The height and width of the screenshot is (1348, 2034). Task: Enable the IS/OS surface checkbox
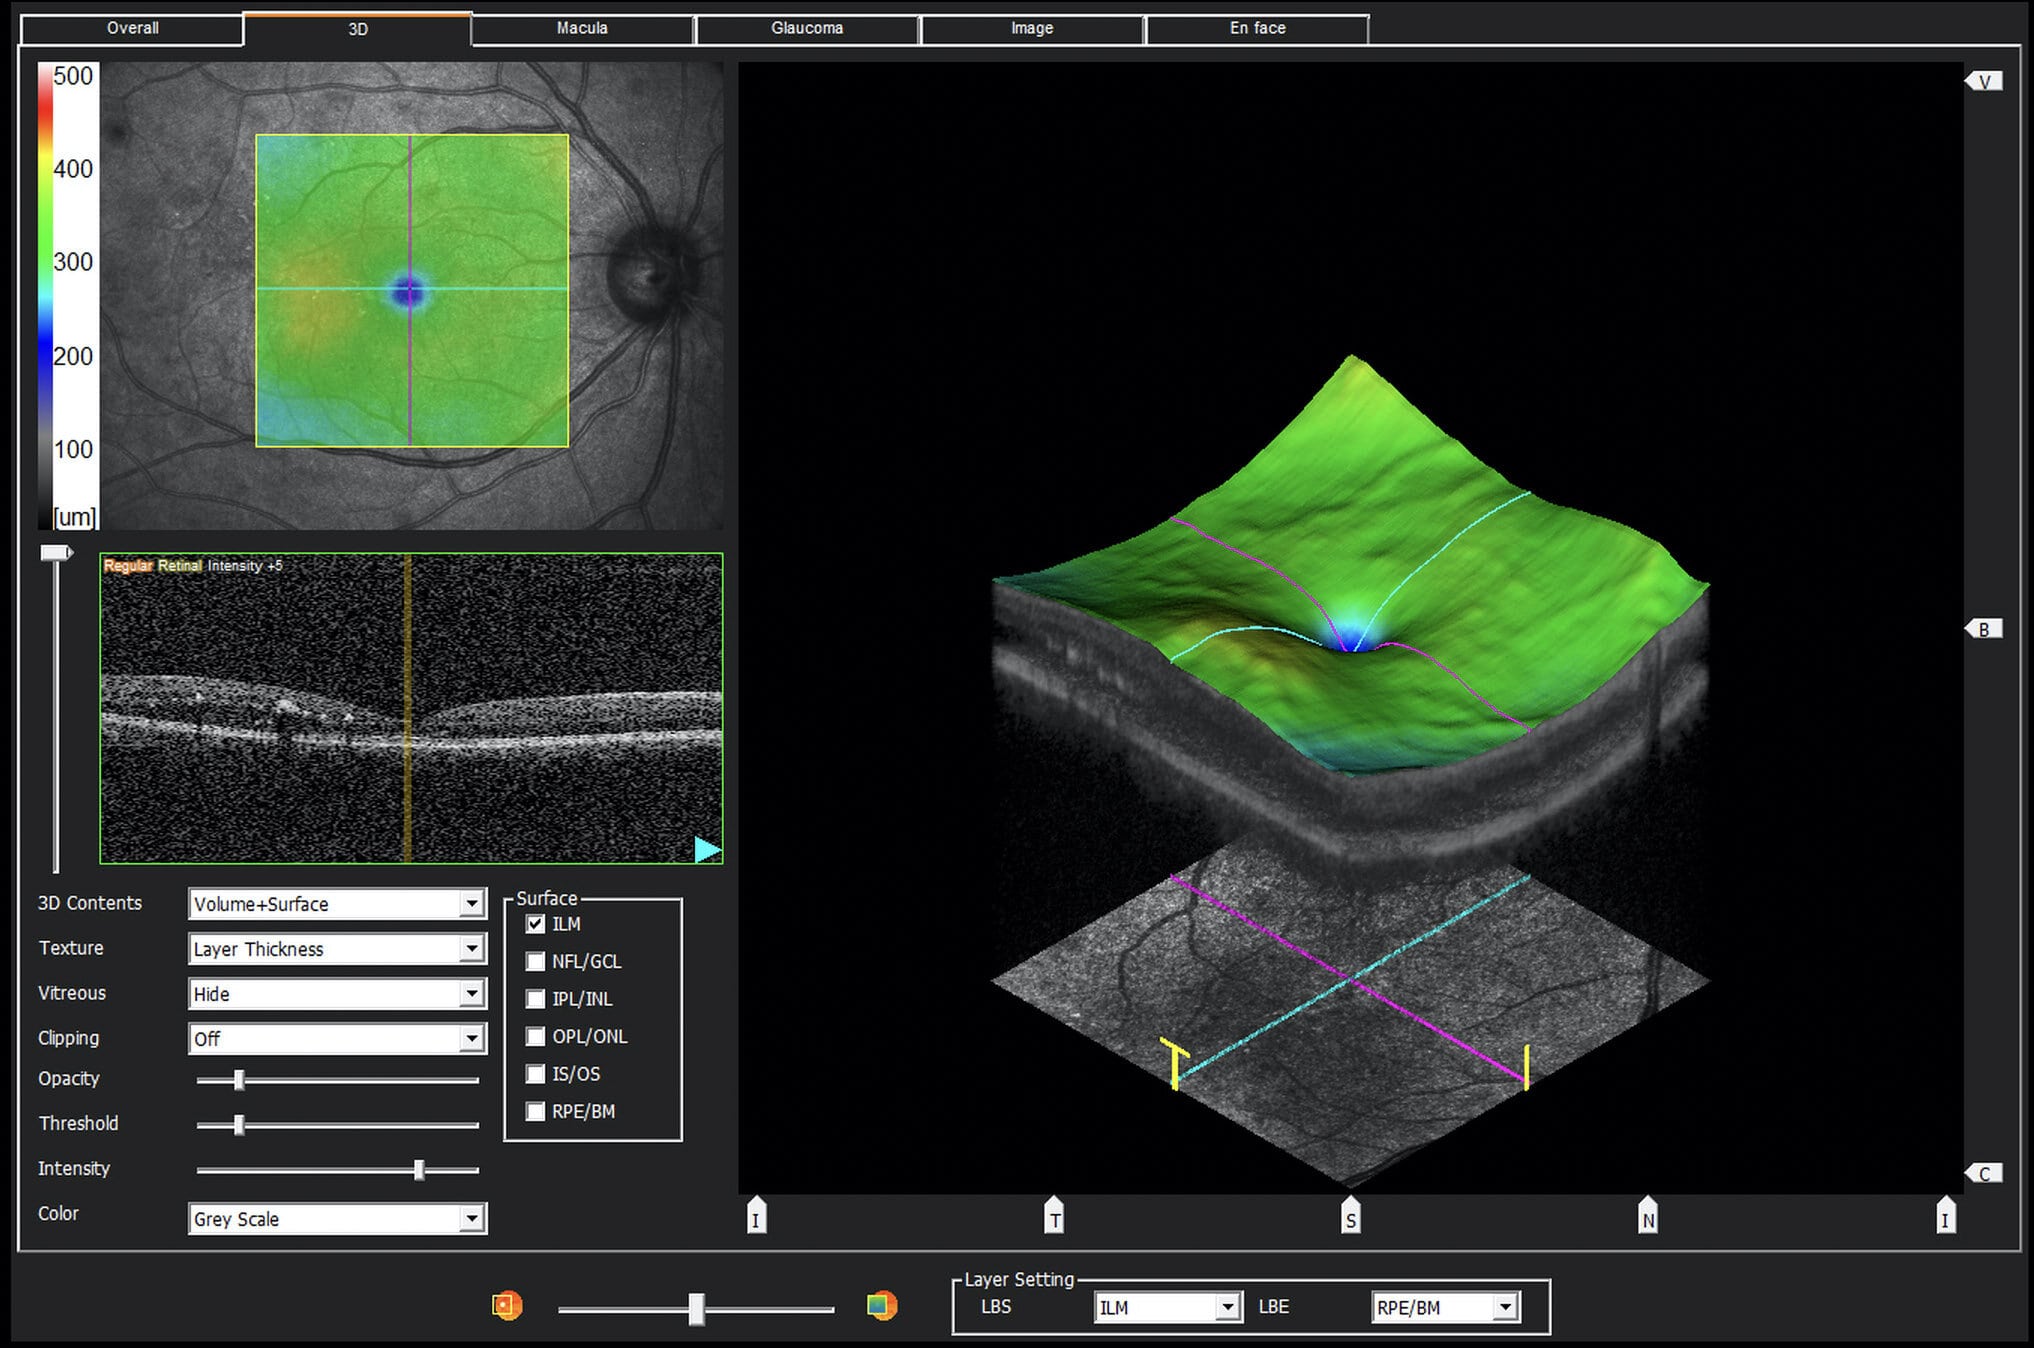pos(536,1074)
